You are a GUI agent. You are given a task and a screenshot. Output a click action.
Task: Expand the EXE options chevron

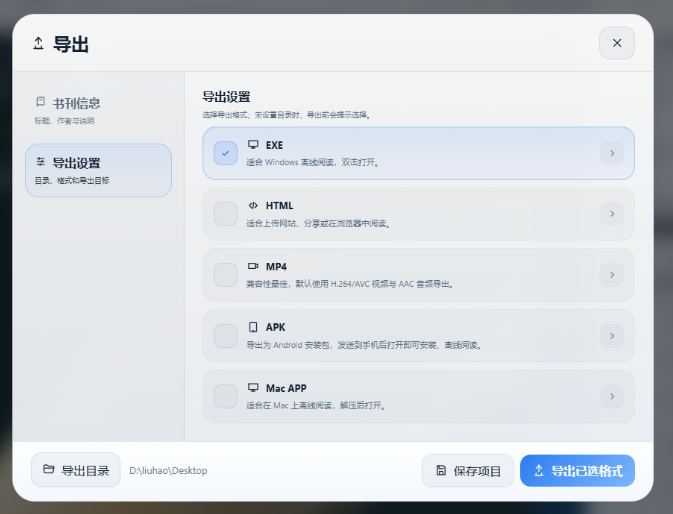(x=612, y=153)
